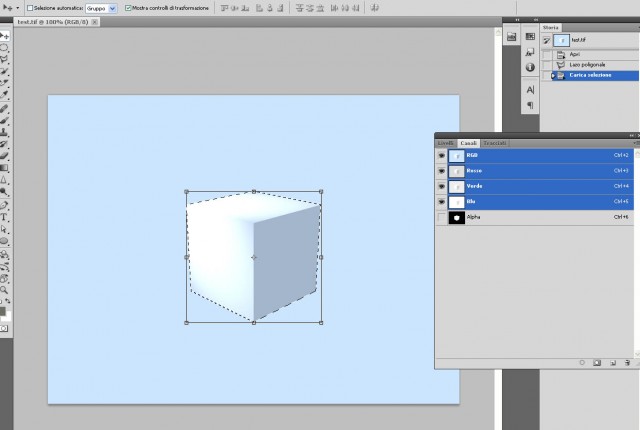Click Auto-Align Layers button in options bar

[374, 8]
